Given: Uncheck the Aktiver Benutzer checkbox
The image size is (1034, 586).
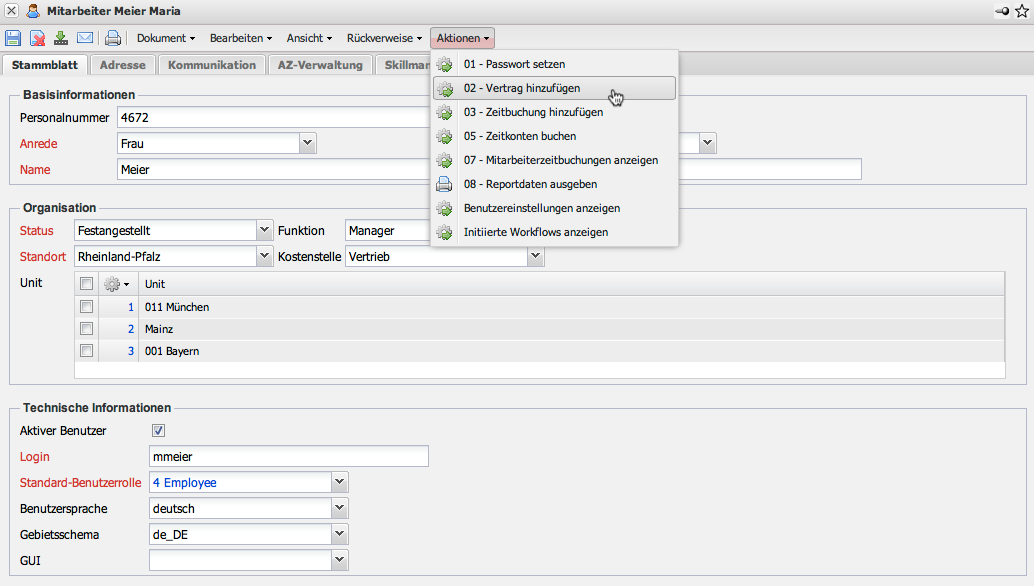Looking at the screenshot, I should click(x=158, y=431).
